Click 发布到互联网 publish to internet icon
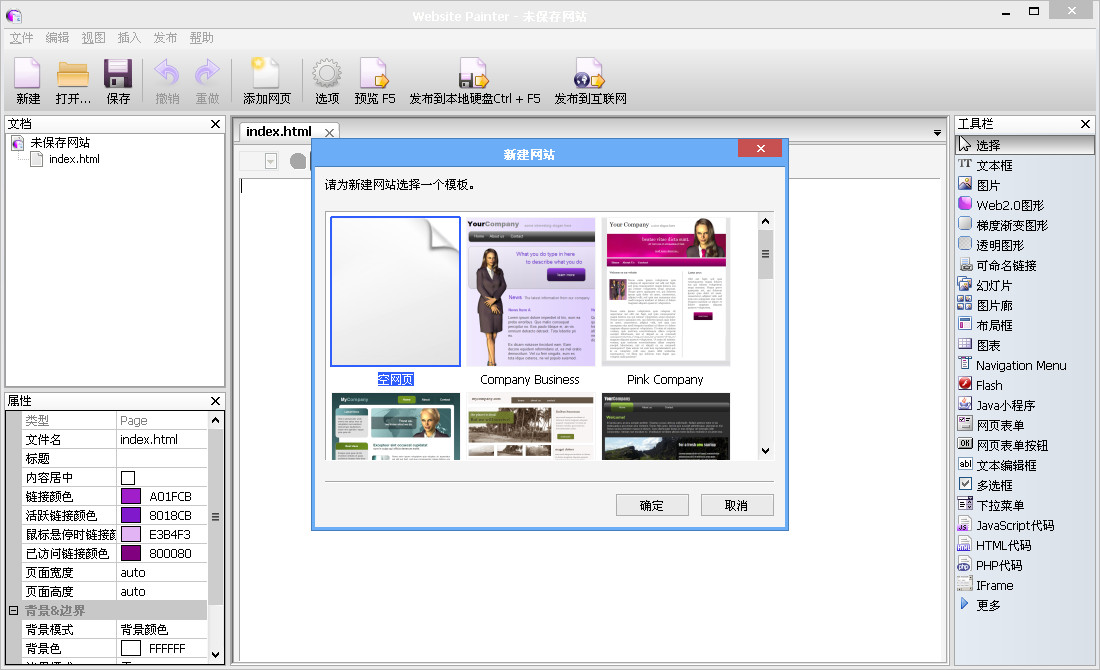 coord(590,75)
